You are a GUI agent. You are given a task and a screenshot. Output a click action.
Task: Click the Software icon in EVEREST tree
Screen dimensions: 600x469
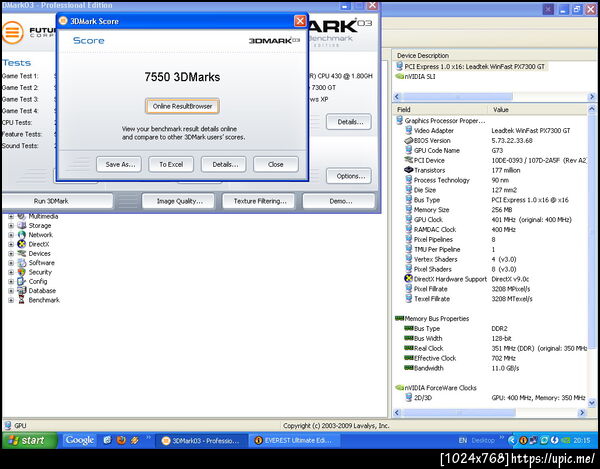[22, 263]
